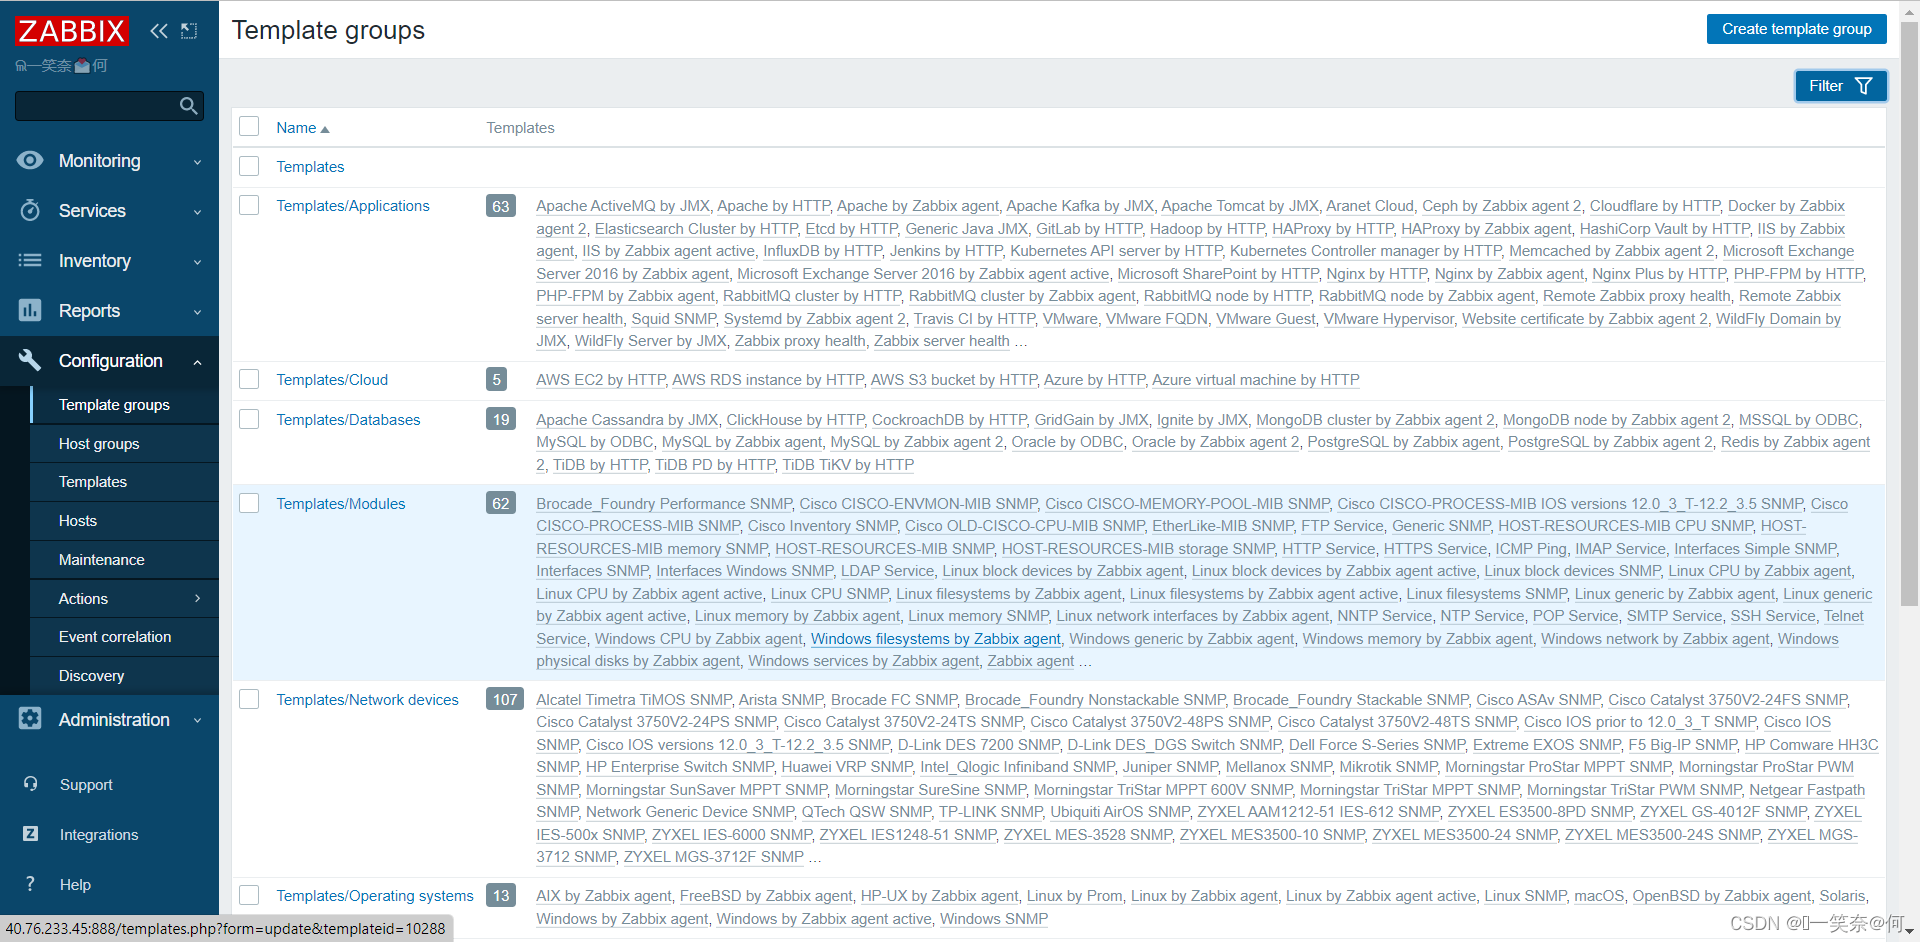Expand the Actions submenu arrow
The height and width of the screenshot is (942, 1920).
click(197, 598)
